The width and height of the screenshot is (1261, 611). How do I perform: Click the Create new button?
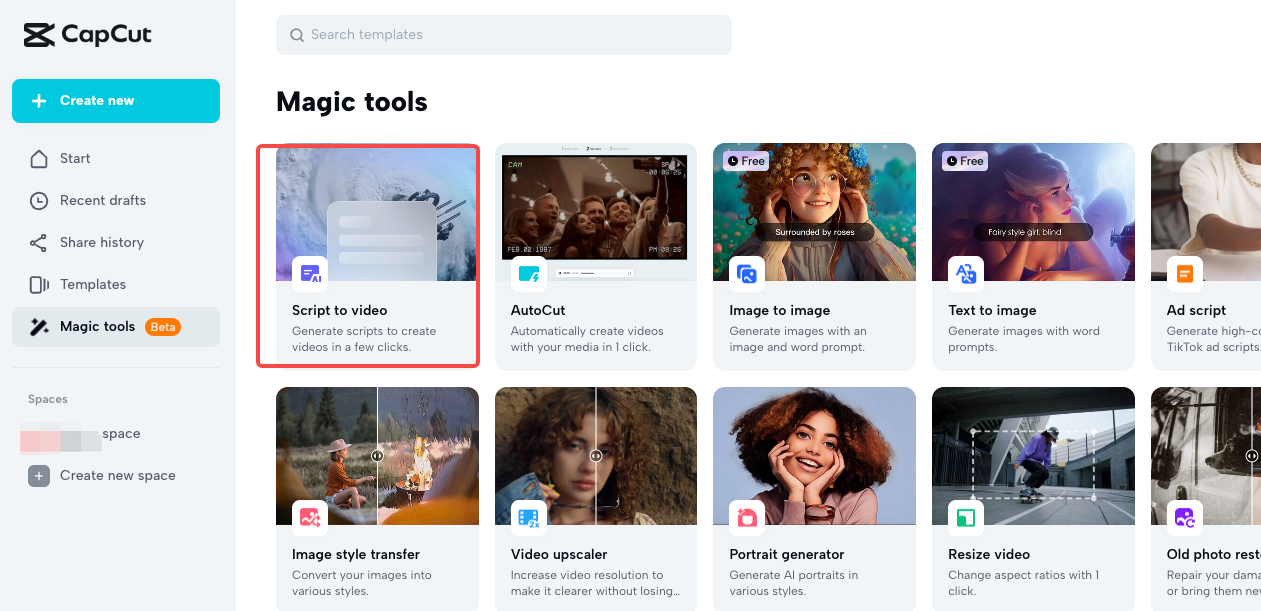115,101
